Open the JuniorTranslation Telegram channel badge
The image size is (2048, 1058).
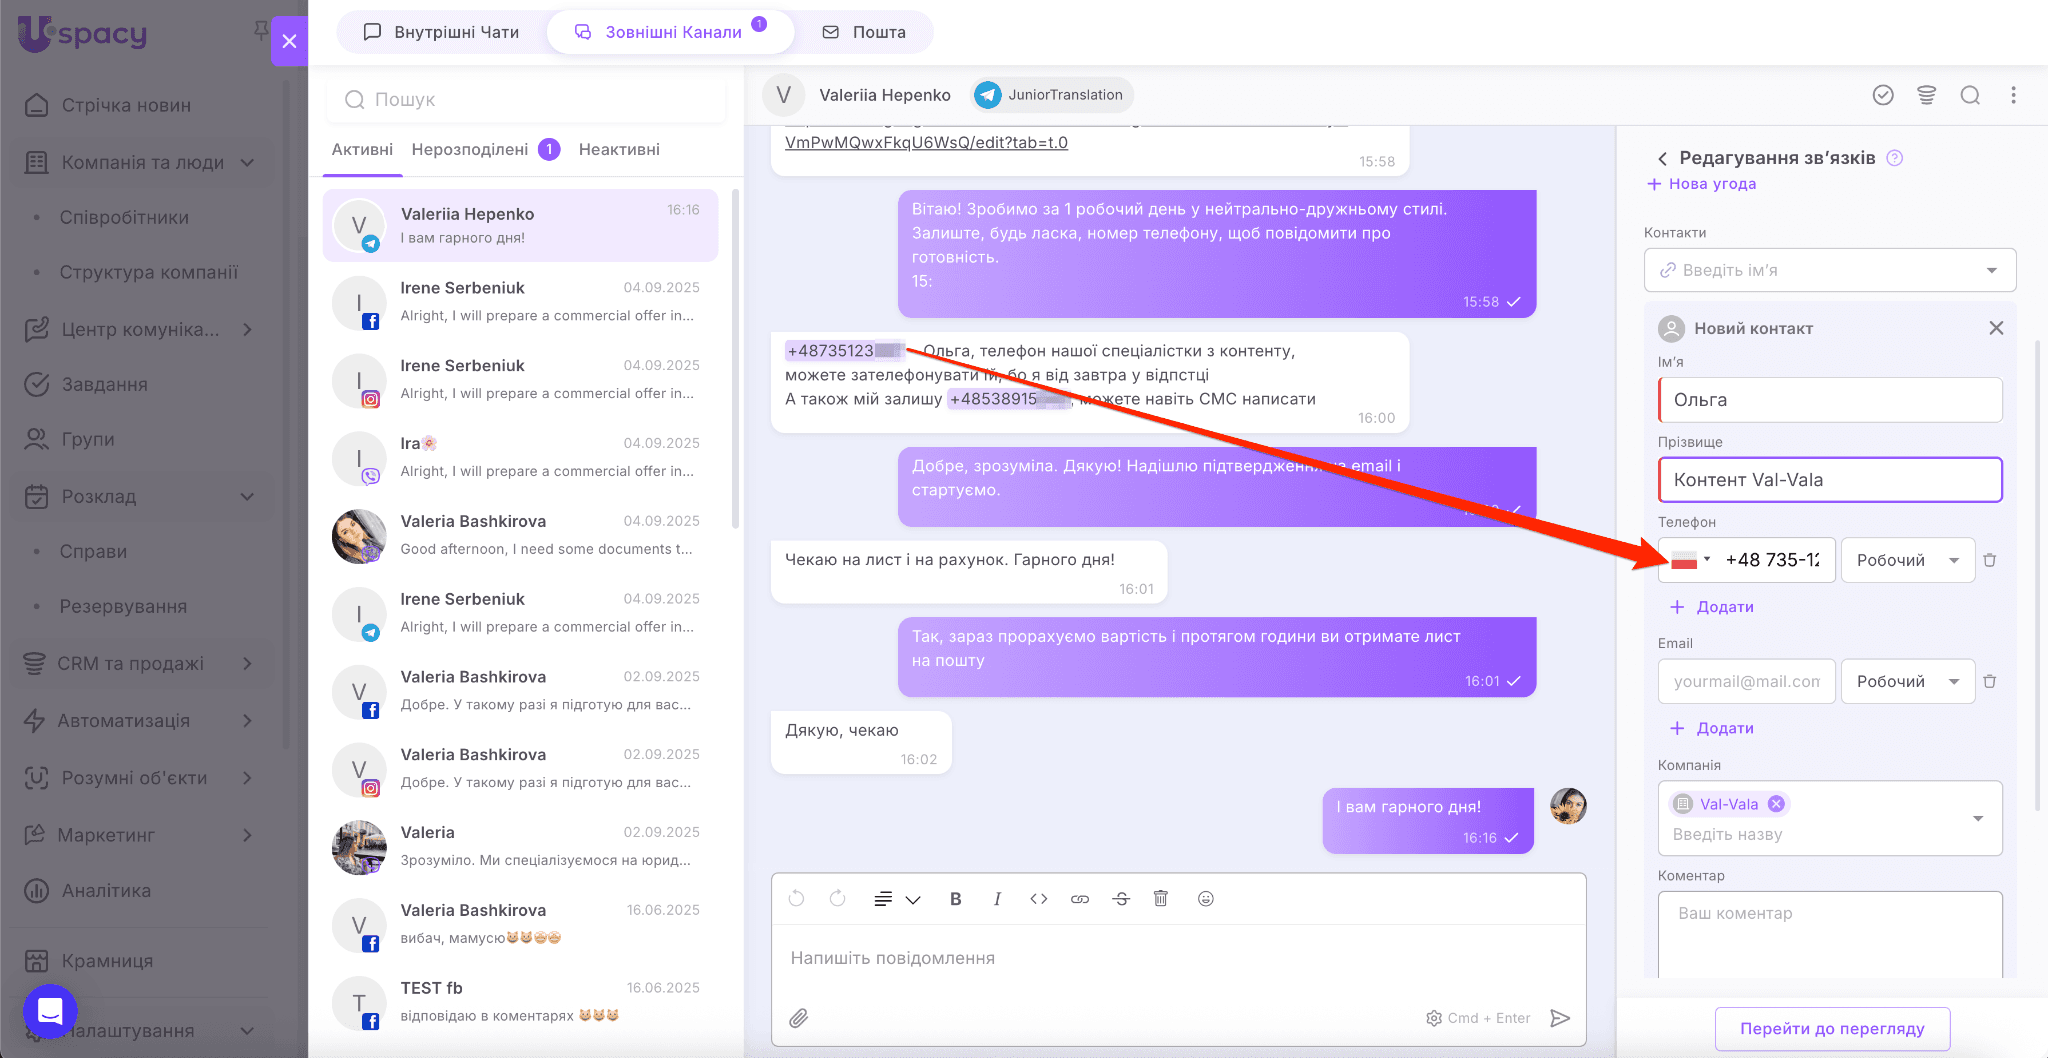tap(1051, 95)
